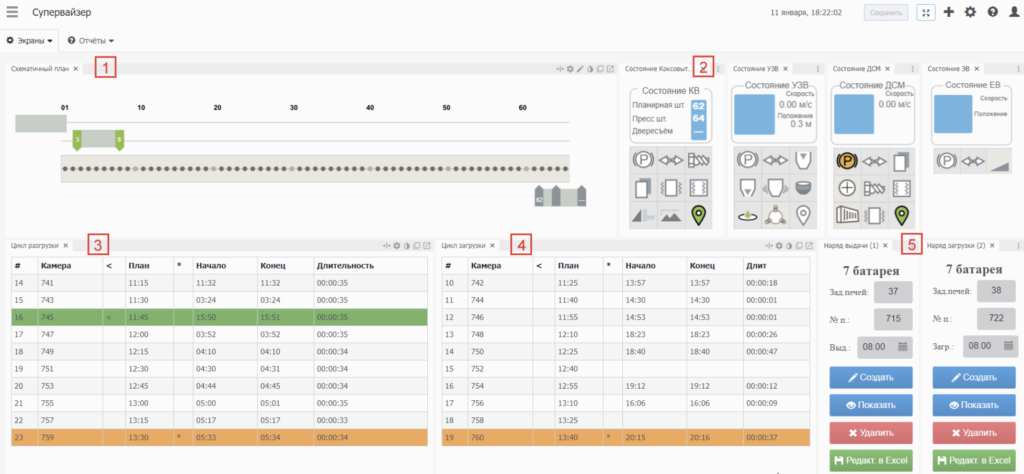Click green location pin in Состояние КВ
1024x474 pixels.
pos(699,215)
